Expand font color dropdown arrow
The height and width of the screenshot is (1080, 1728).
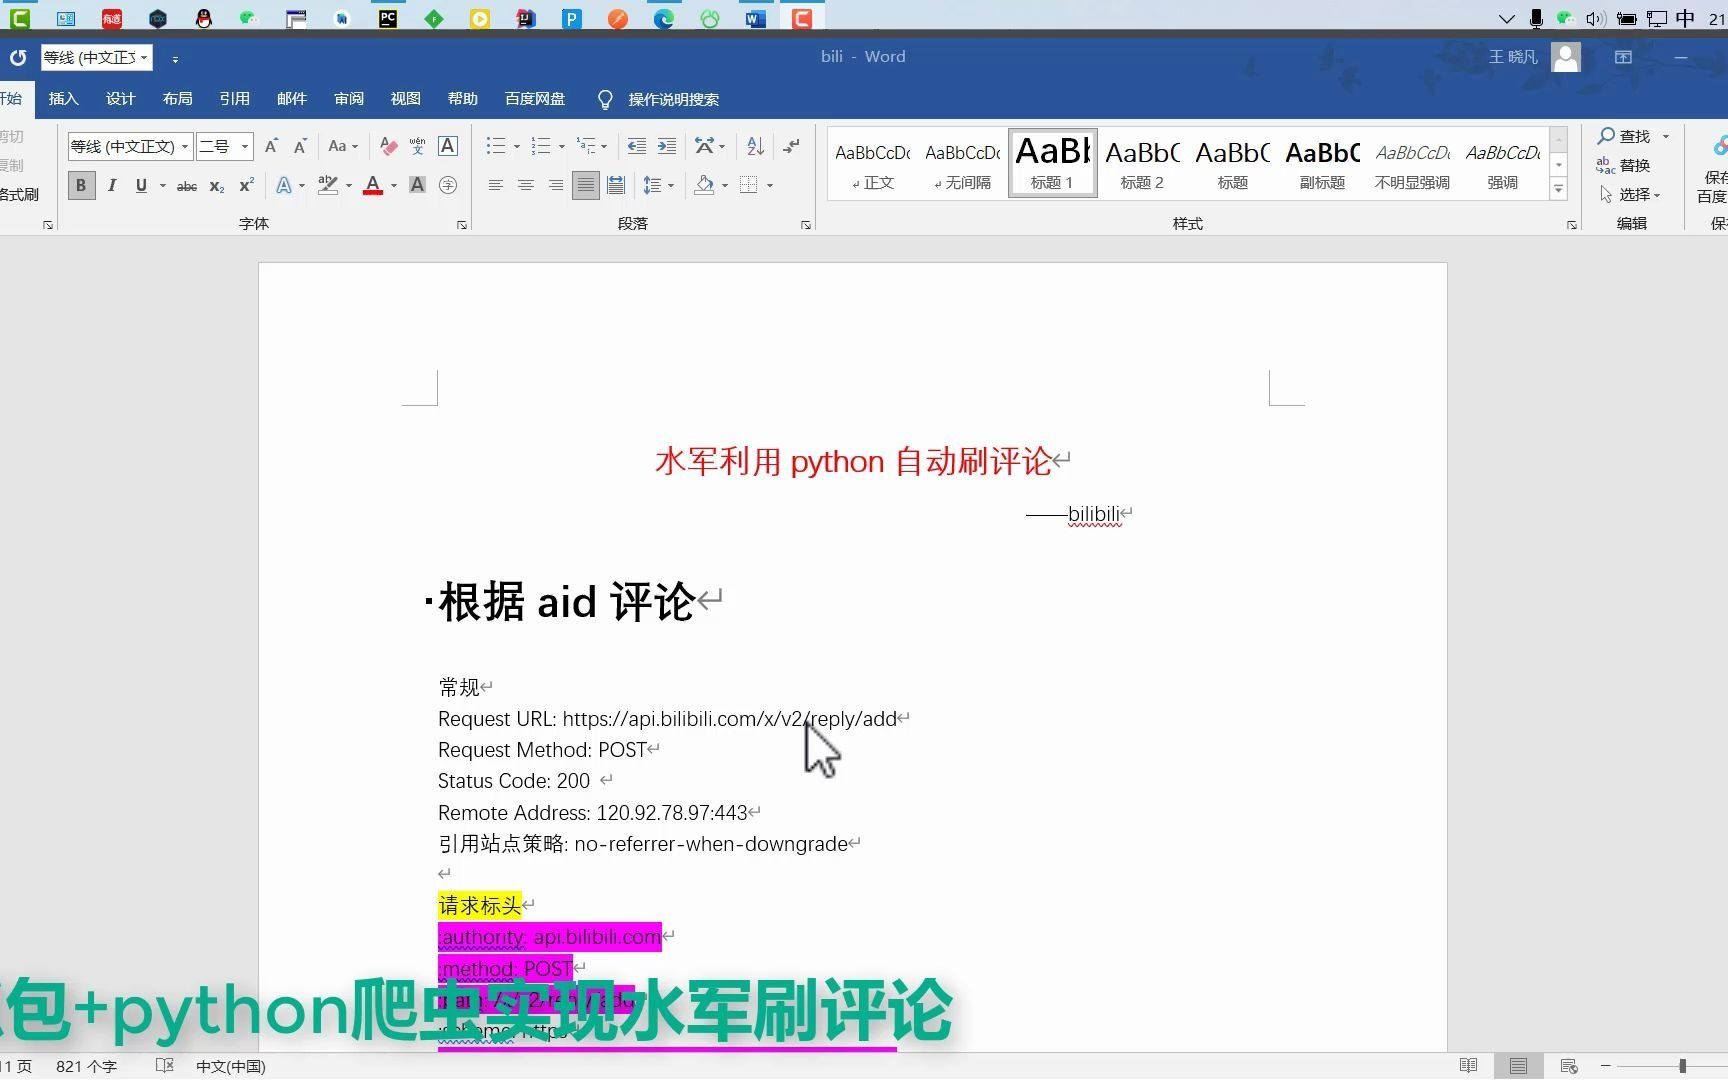(x=393, y=185)
